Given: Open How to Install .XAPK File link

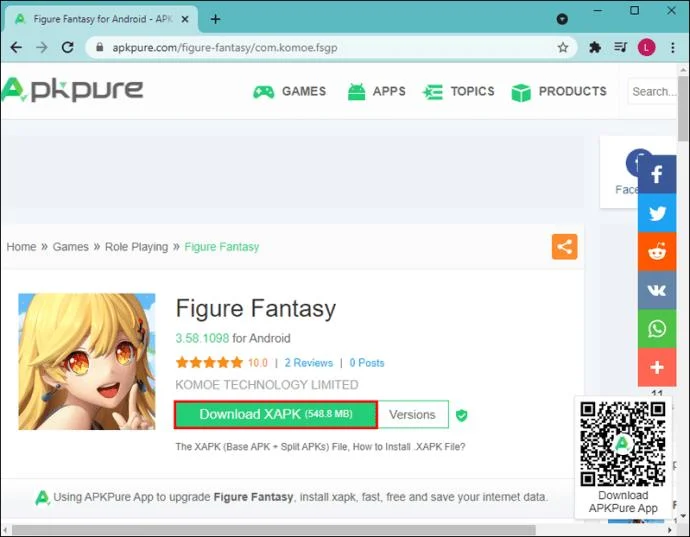Looking at the screenshot, I should (x=409, y=447).
